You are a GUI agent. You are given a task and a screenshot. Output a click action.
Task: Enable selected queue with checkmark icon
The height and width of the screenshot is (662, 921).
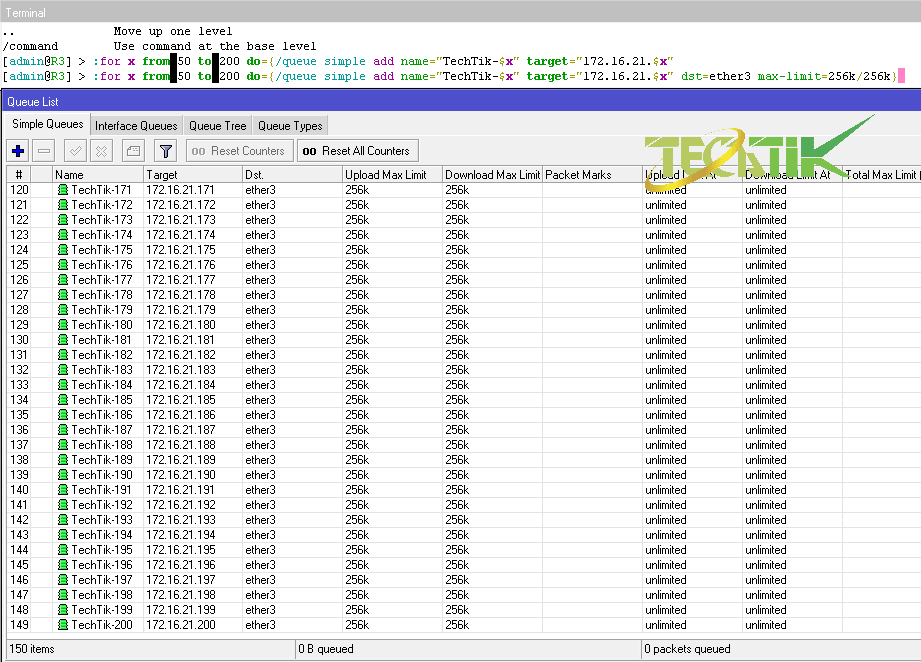[x=76, y=151]
